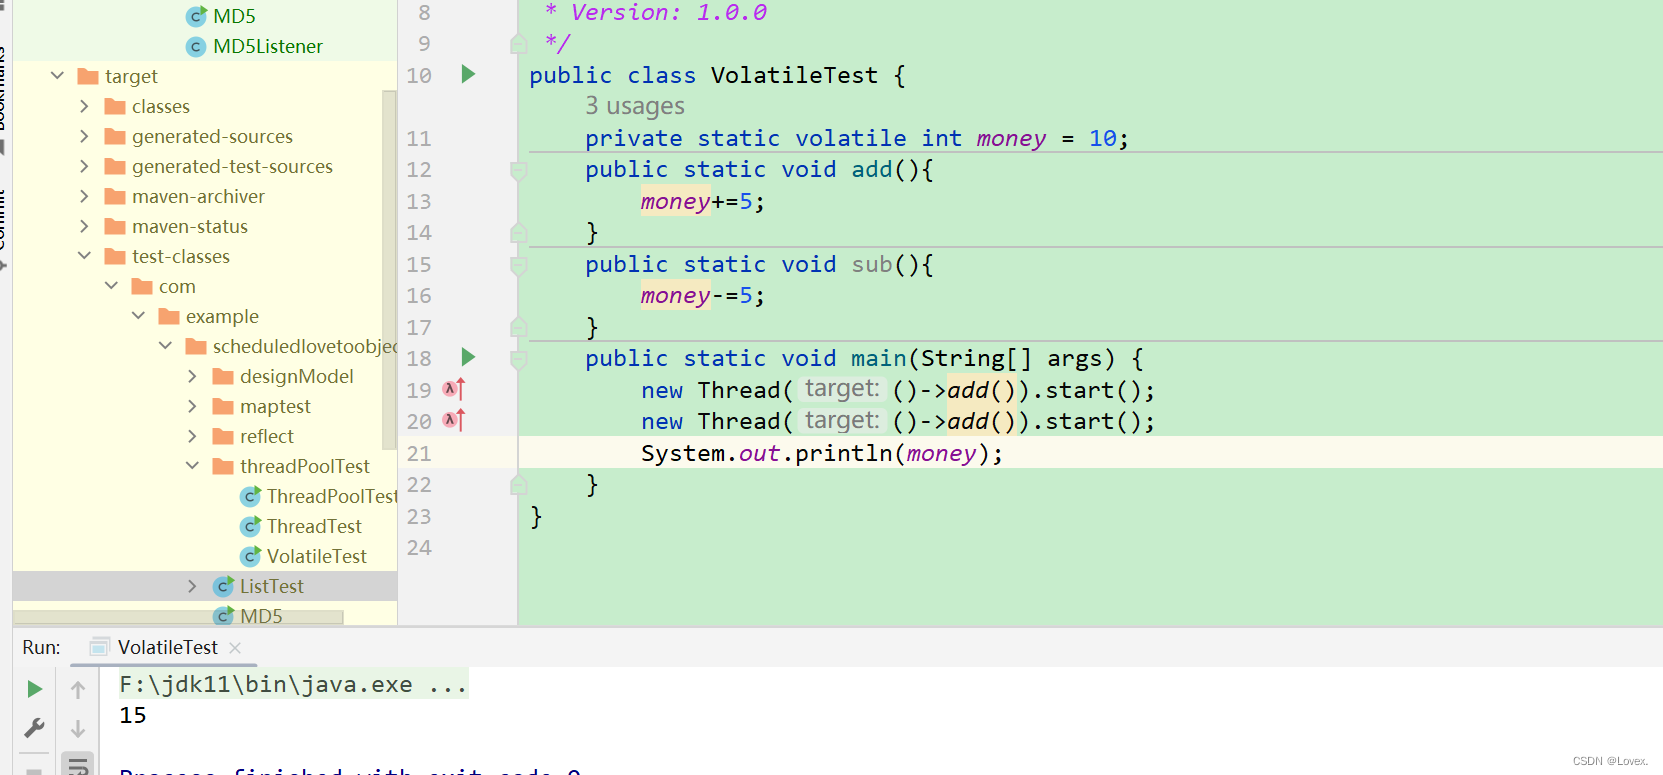
Task: Toggle soft-wrap icon in Run toolbar
Action: [78, 765]
